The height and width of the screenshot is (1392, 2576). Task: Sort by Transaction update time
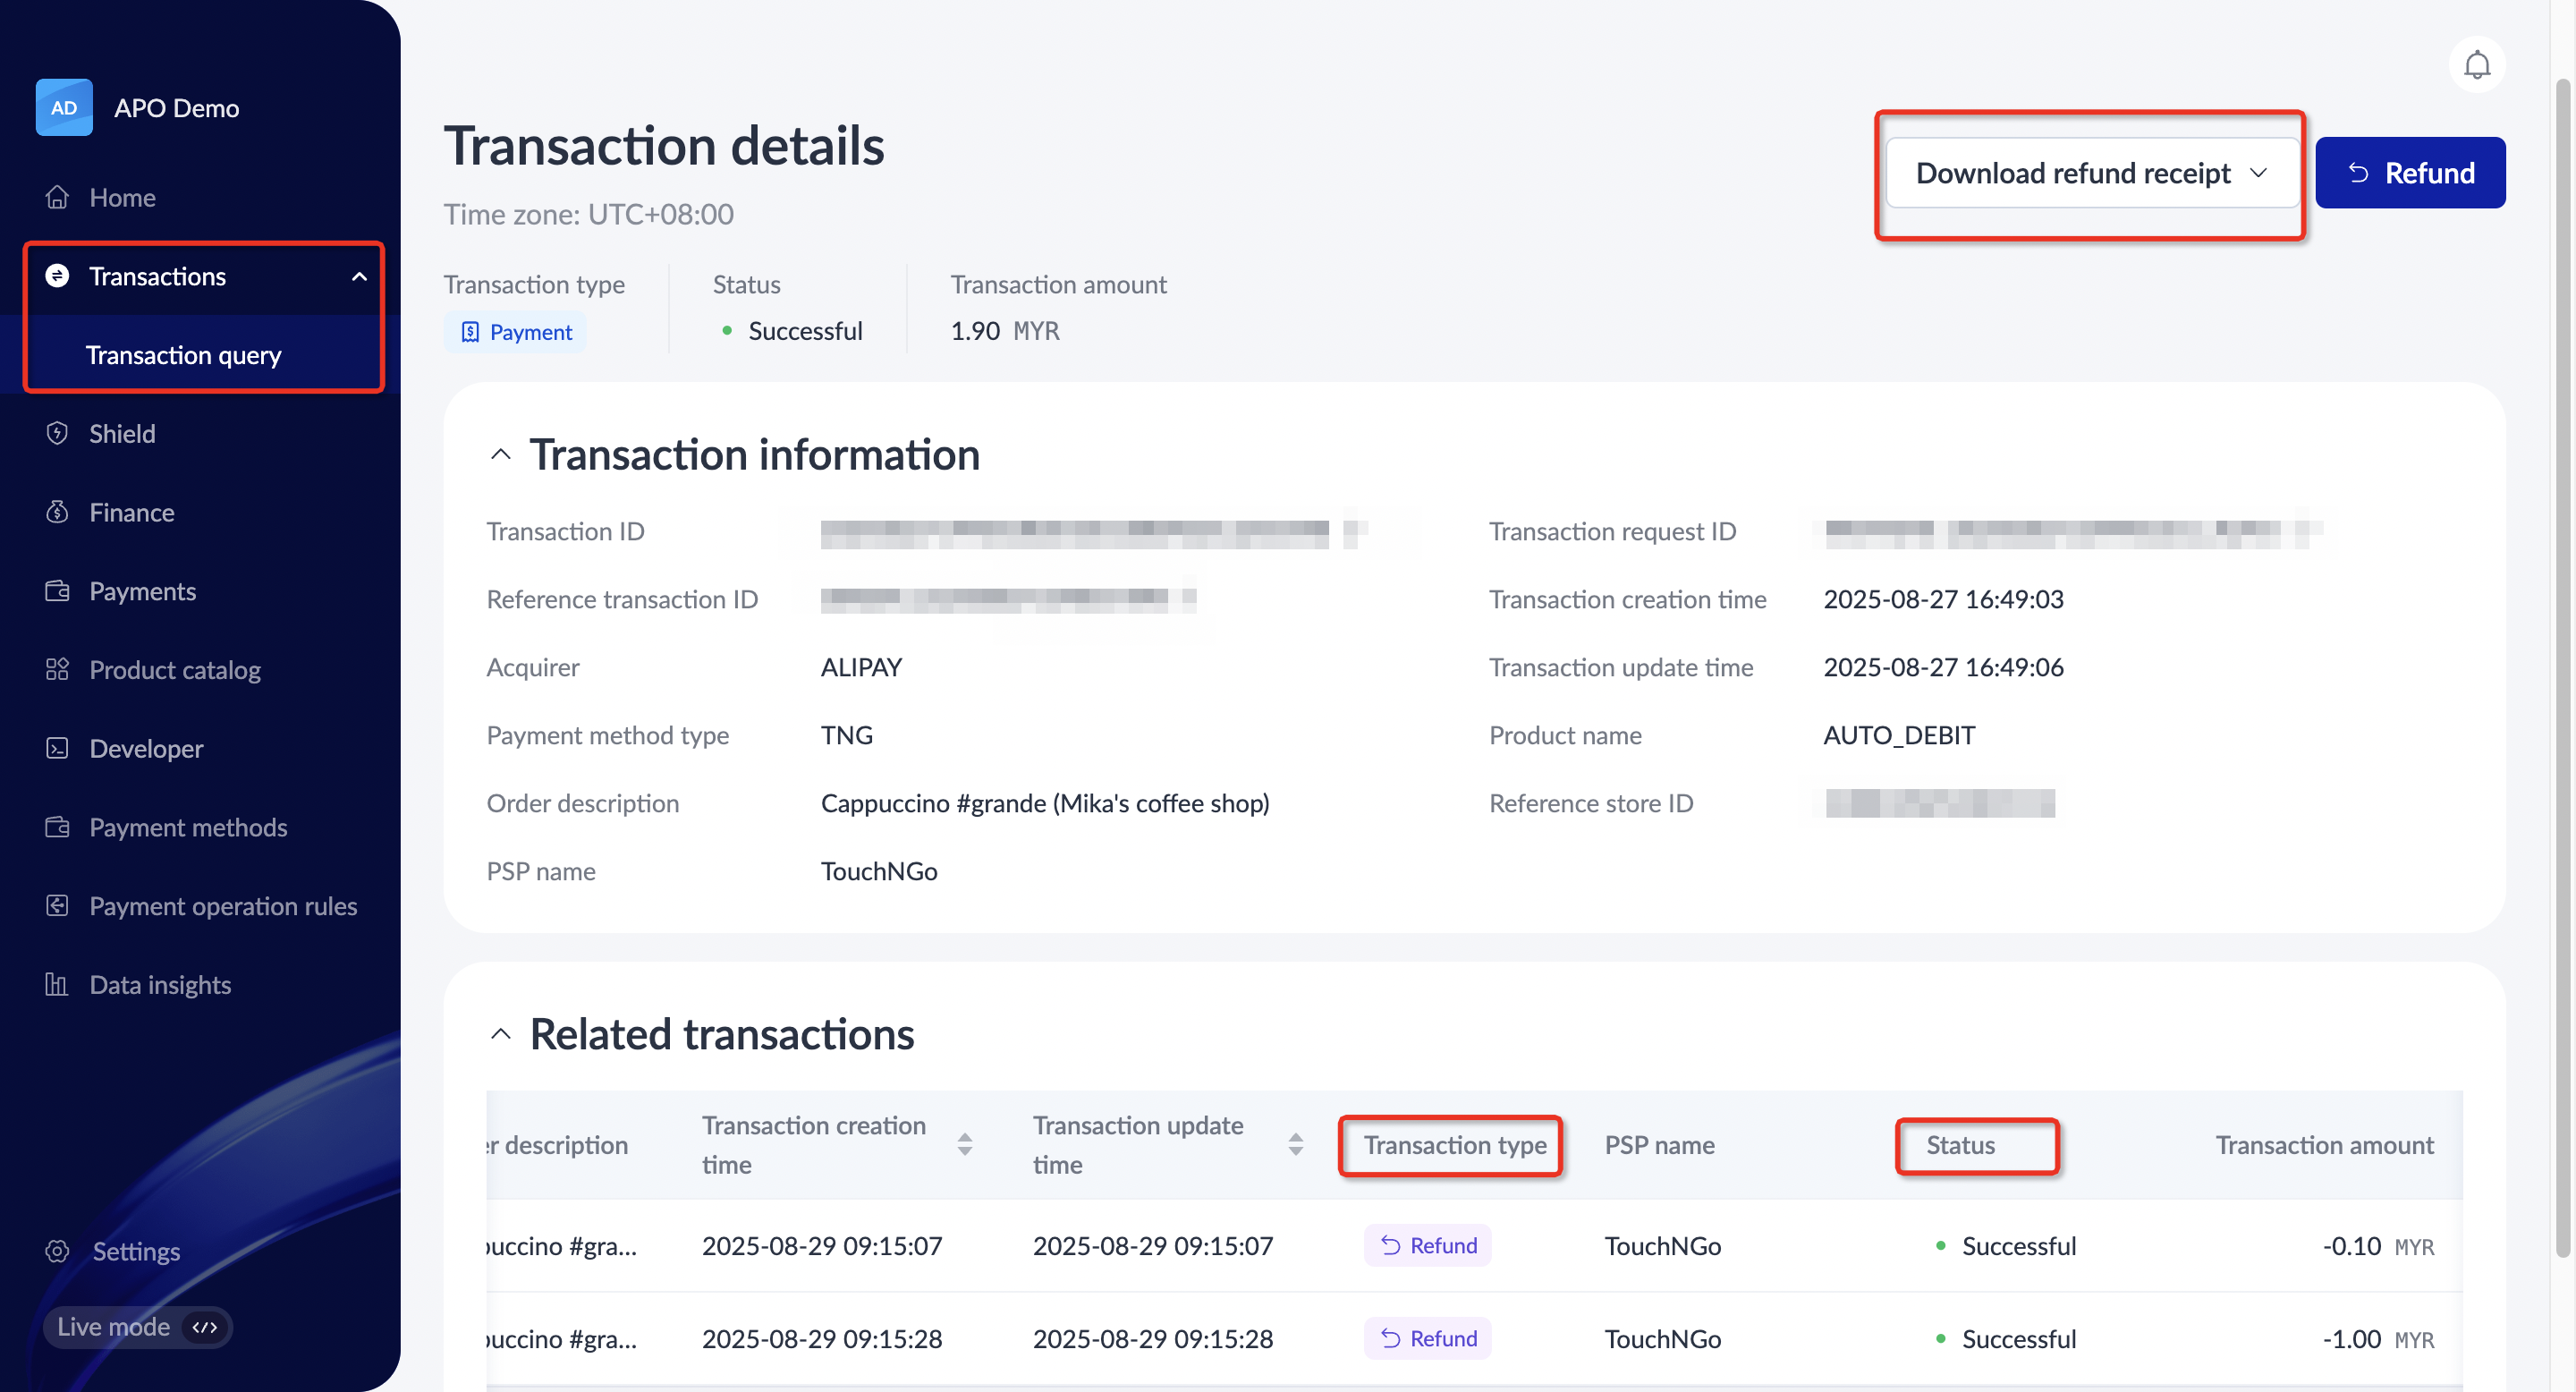coord(1295,1144)
